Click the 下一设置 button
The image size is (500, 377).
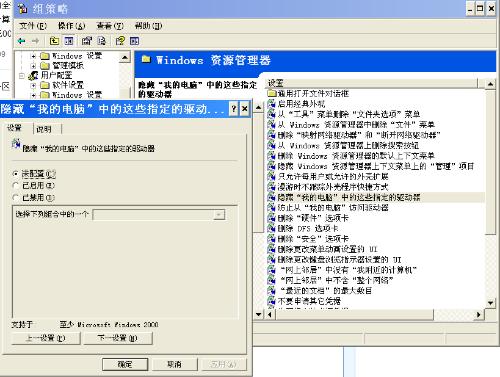tap(118, 338)
